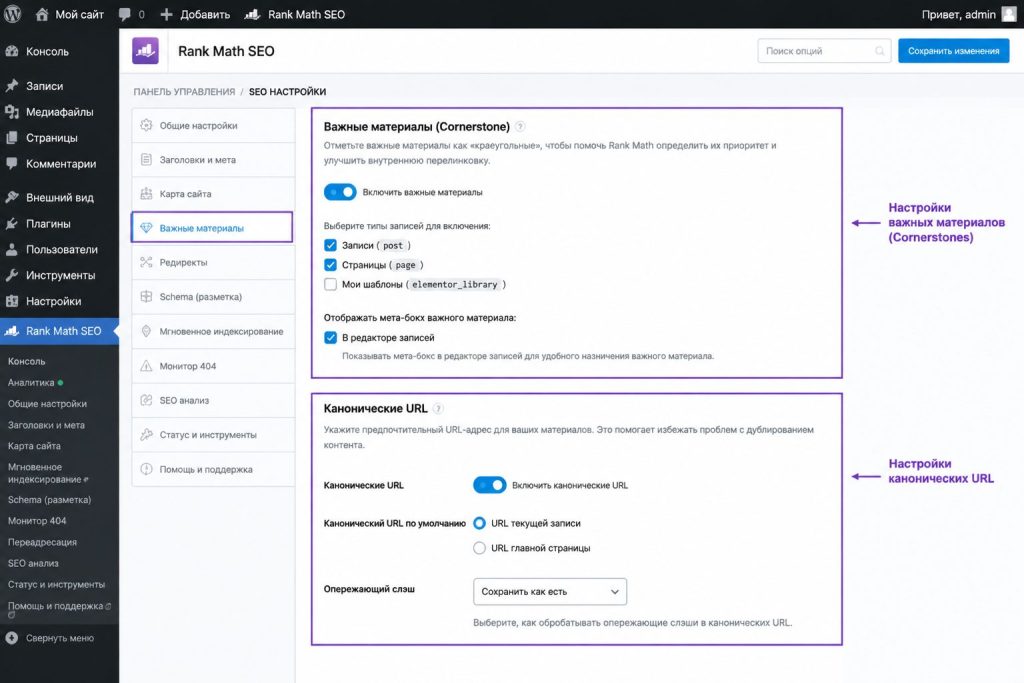Open the Сохранить как есть dropdown
Image resolution: width=1024 pixels, height=683 pixels.
click(x=550, y=592)
